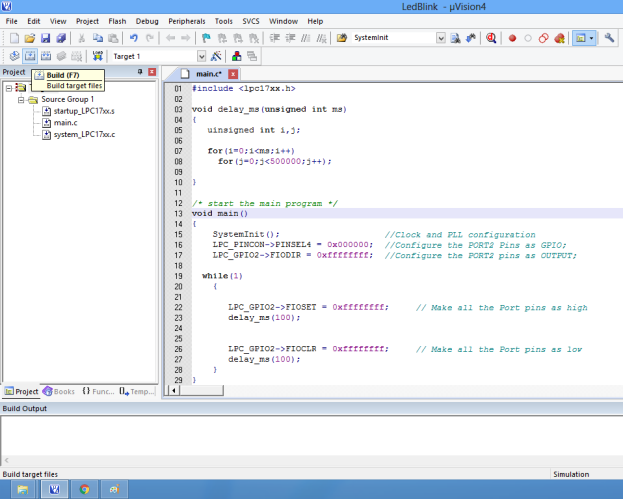Click the Insert Breakpoint red dot icon
The width and height of the screenshot is (623, 500).
tap(512, 38)
